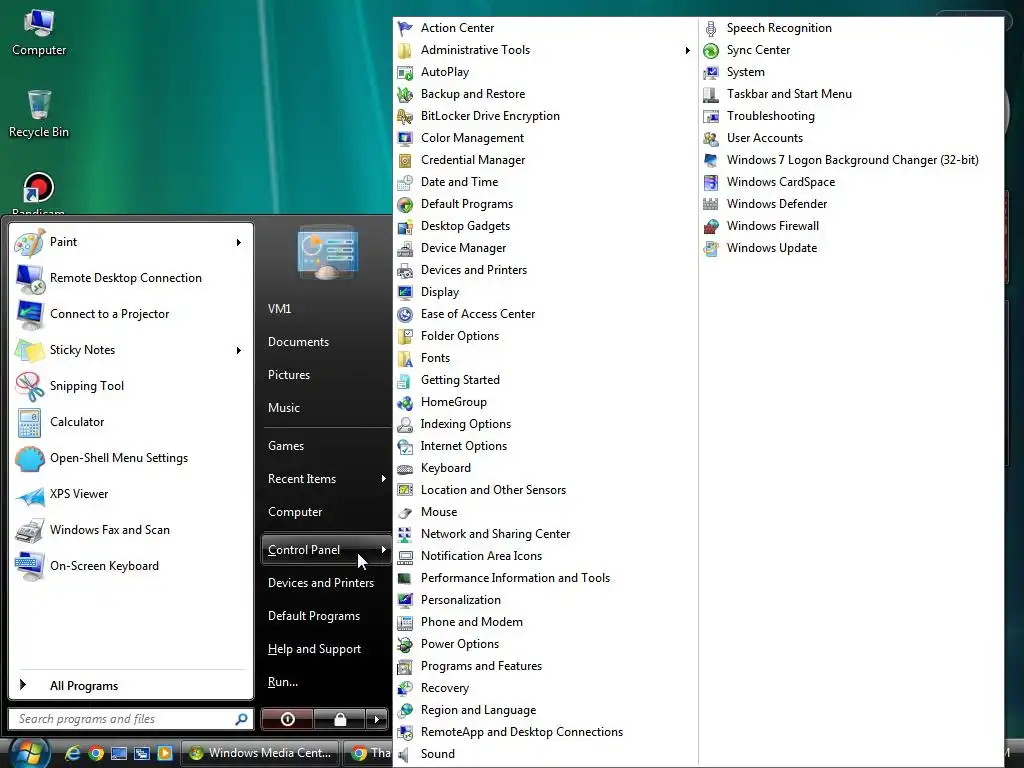Click the Device Manager icon
The image size is (1024, 768).
(405, 248)
